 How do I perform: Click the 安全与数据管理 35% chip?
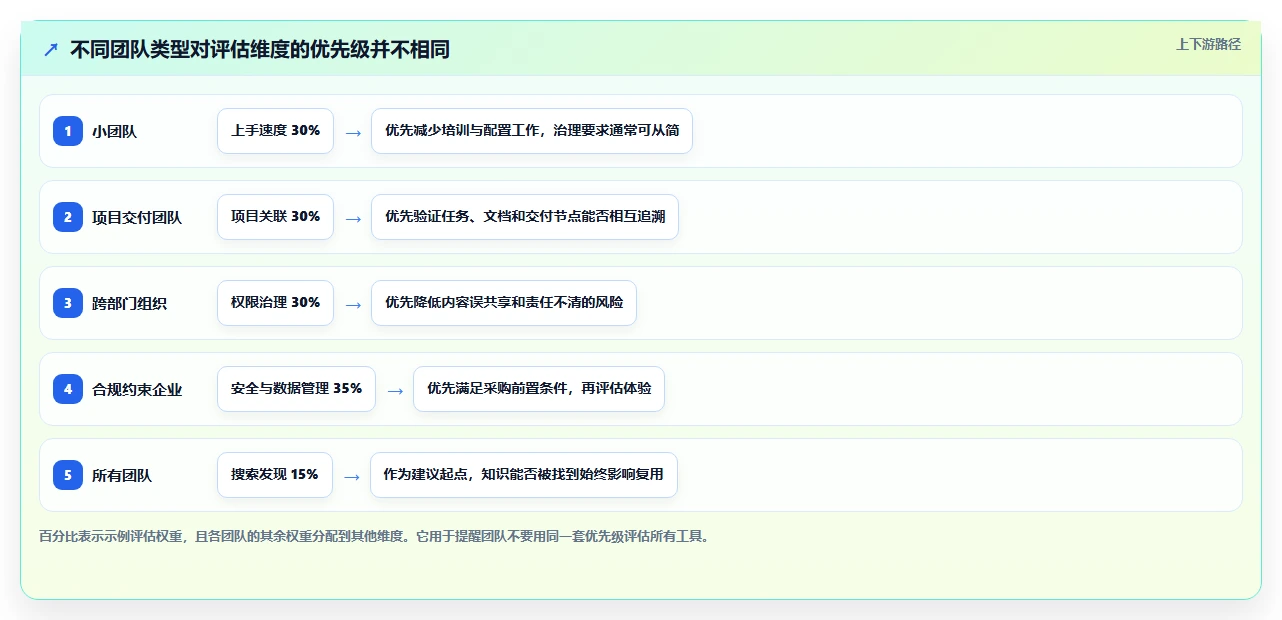click(x=296, y=389)
